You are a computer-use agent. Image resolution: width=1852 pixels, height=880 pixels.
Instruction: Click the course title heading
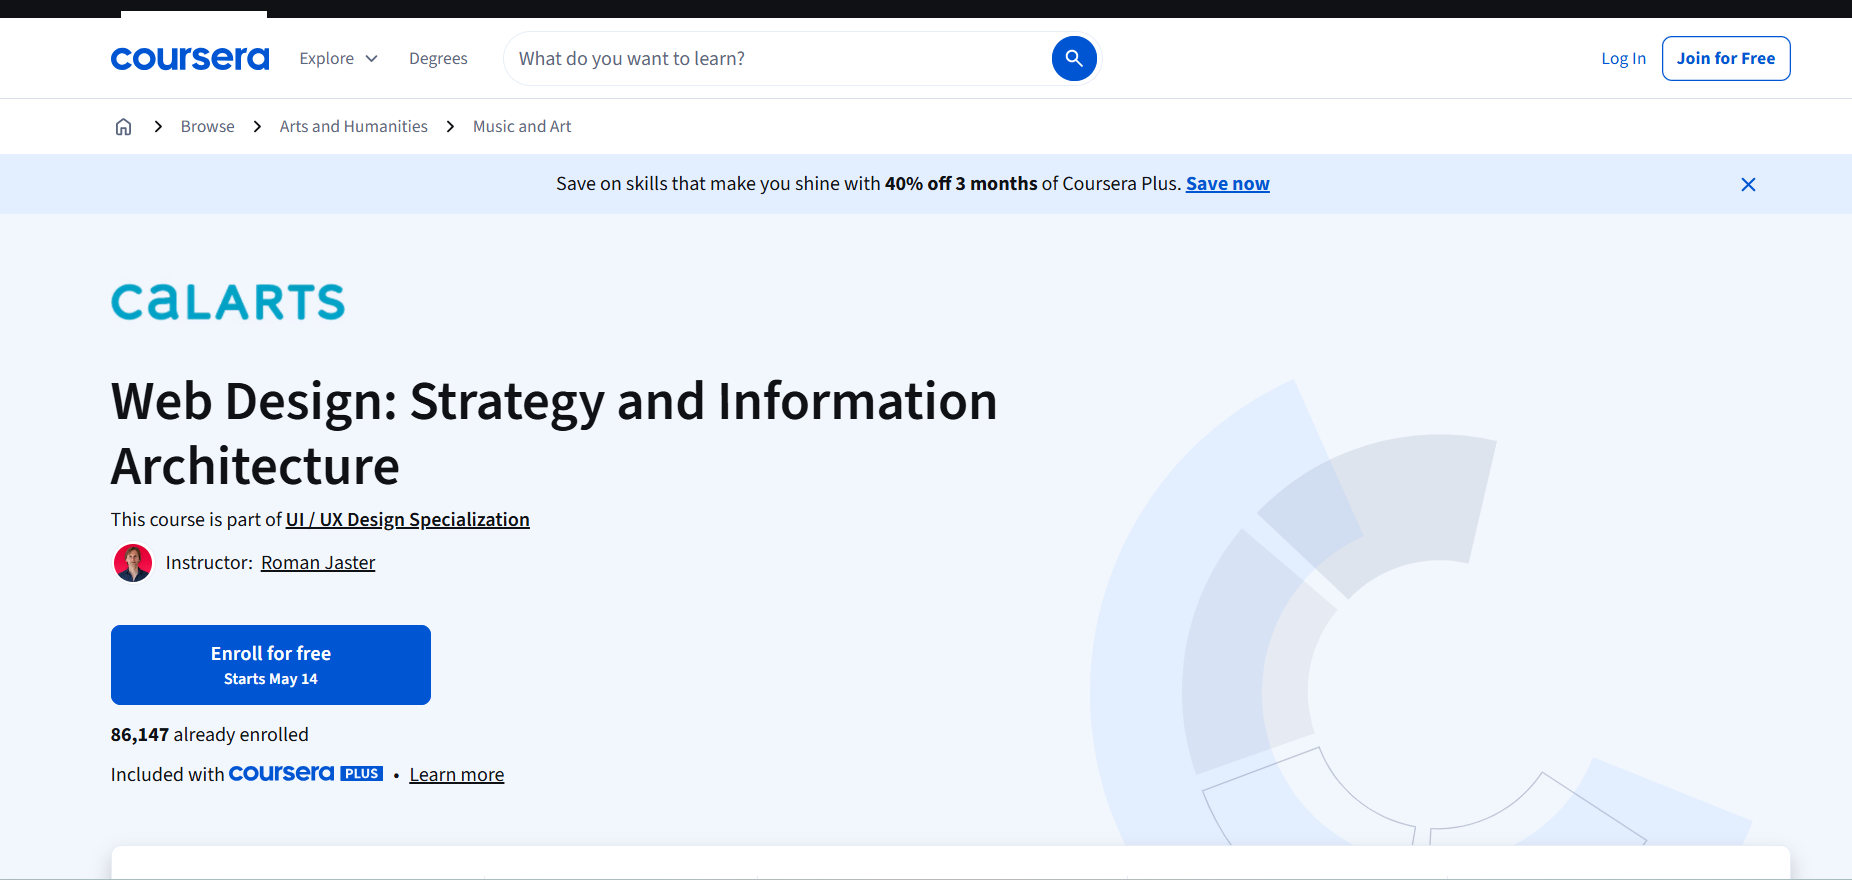click(554, 433)
